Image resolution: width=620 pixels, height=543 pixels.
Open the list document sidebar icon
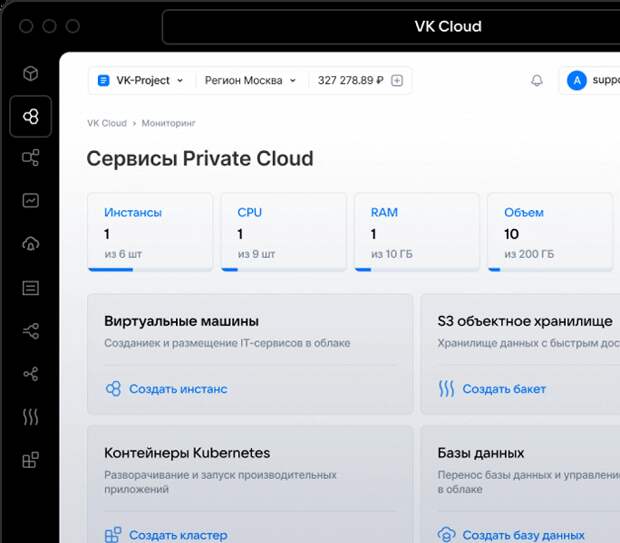click(x=30, y=288)
